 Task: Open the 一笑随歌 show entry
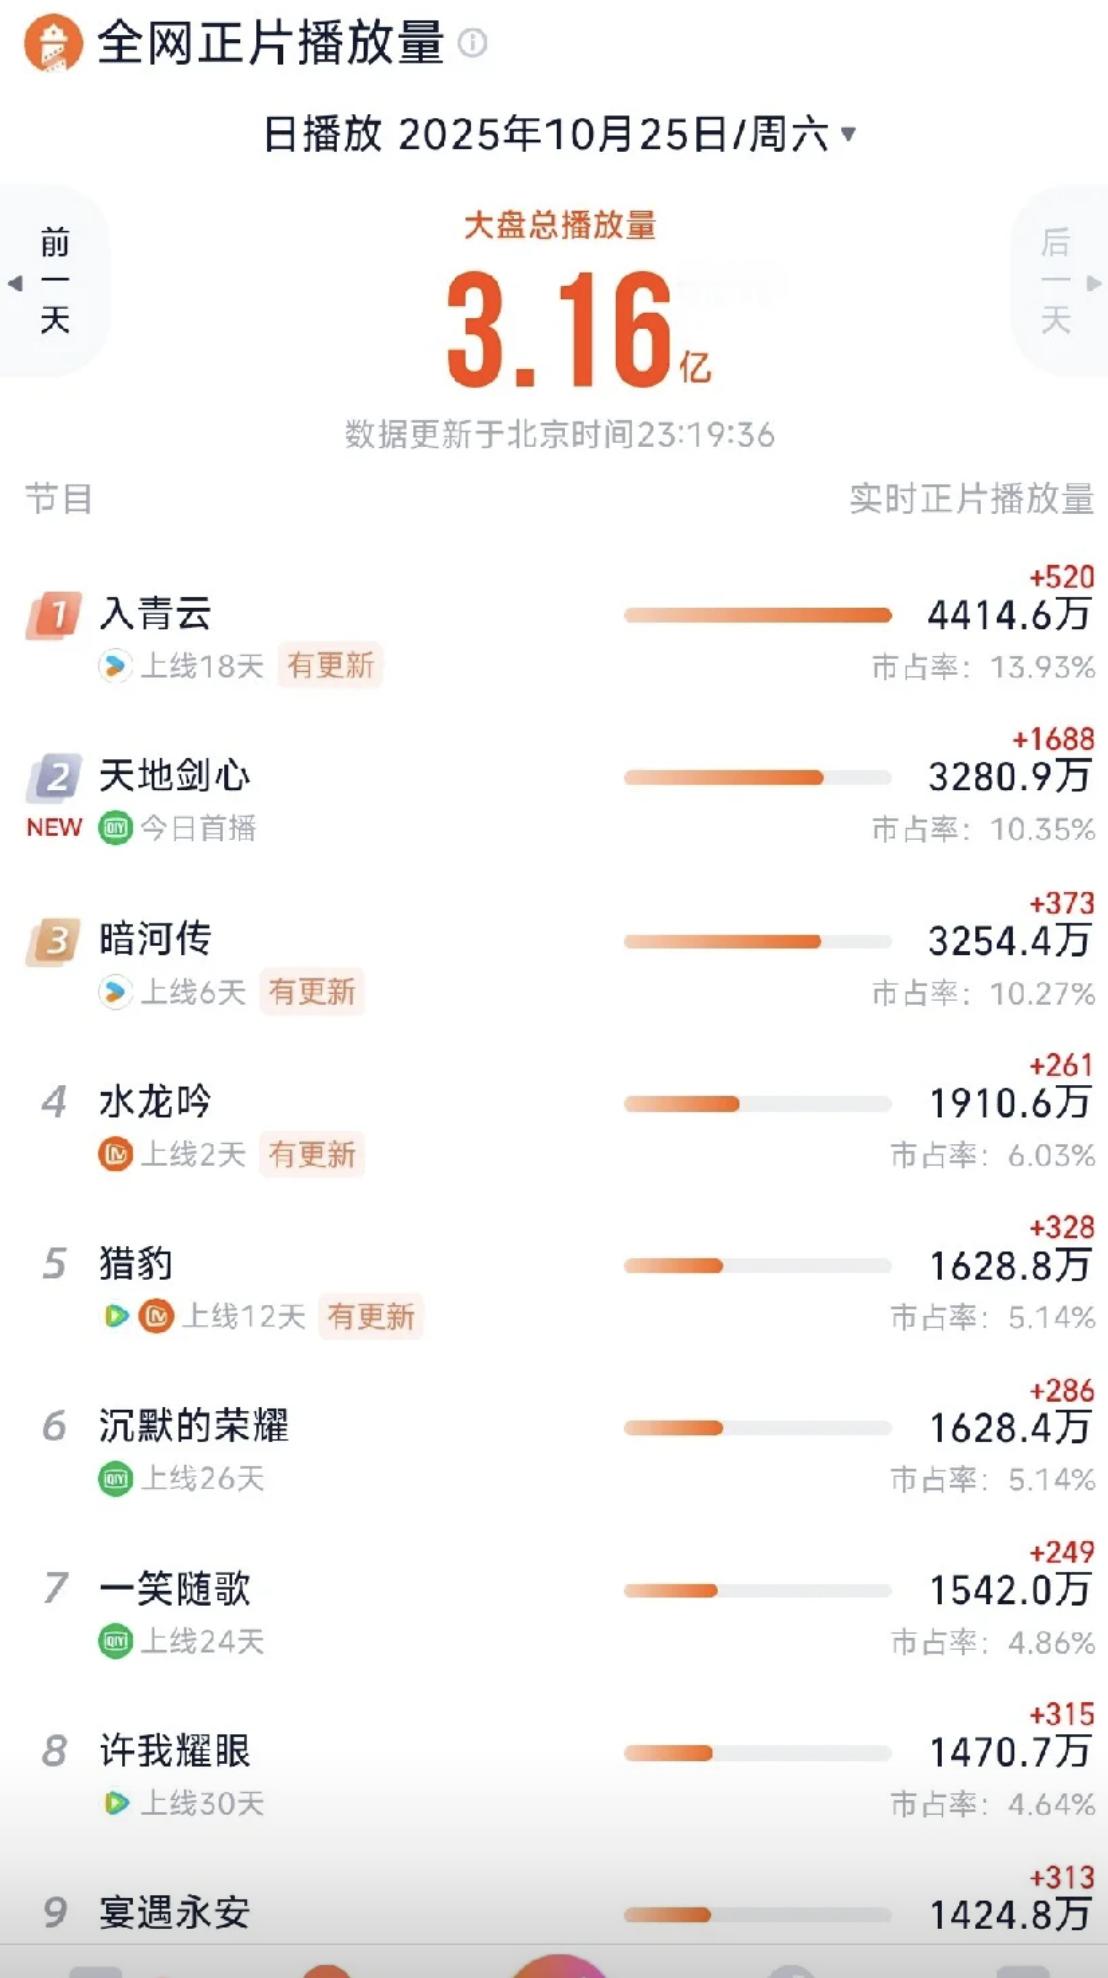174,1589
